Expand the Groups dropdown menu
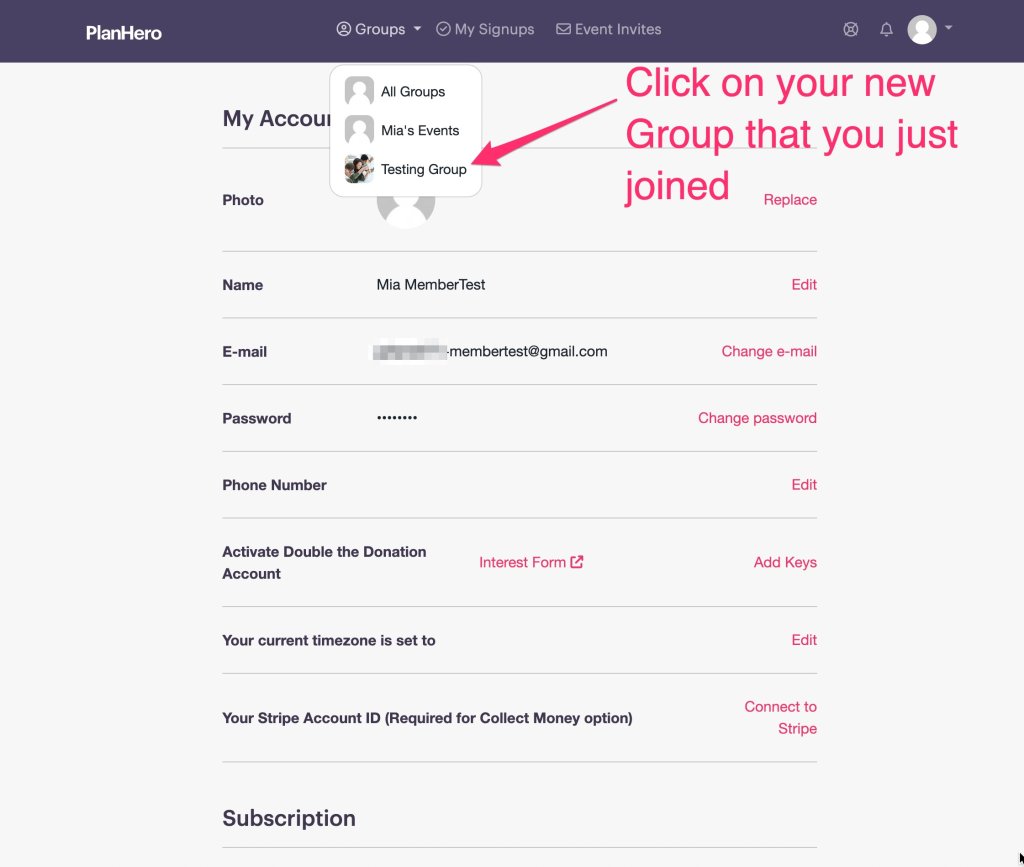The height and width of the screenshot is (867, 1024). (379, 30)
